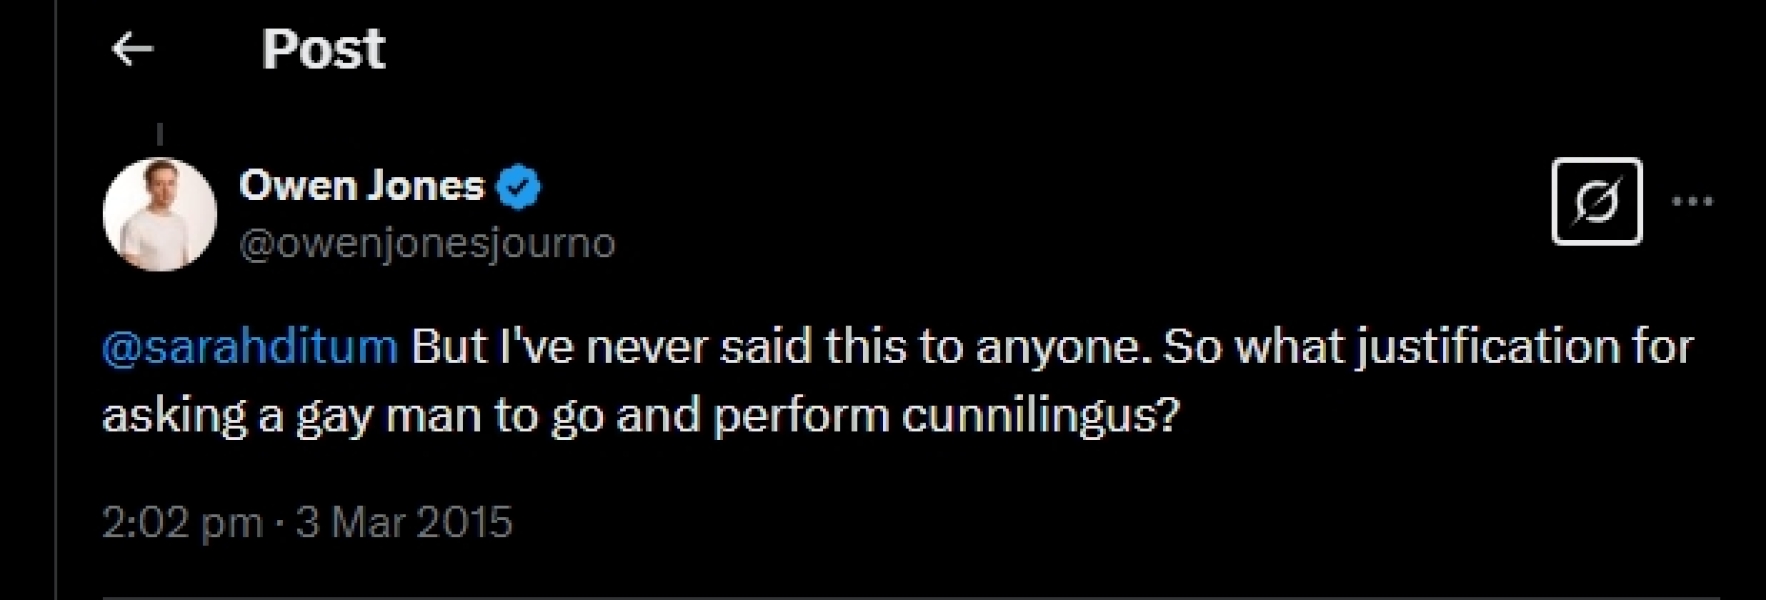Click the Post header title

323,49
